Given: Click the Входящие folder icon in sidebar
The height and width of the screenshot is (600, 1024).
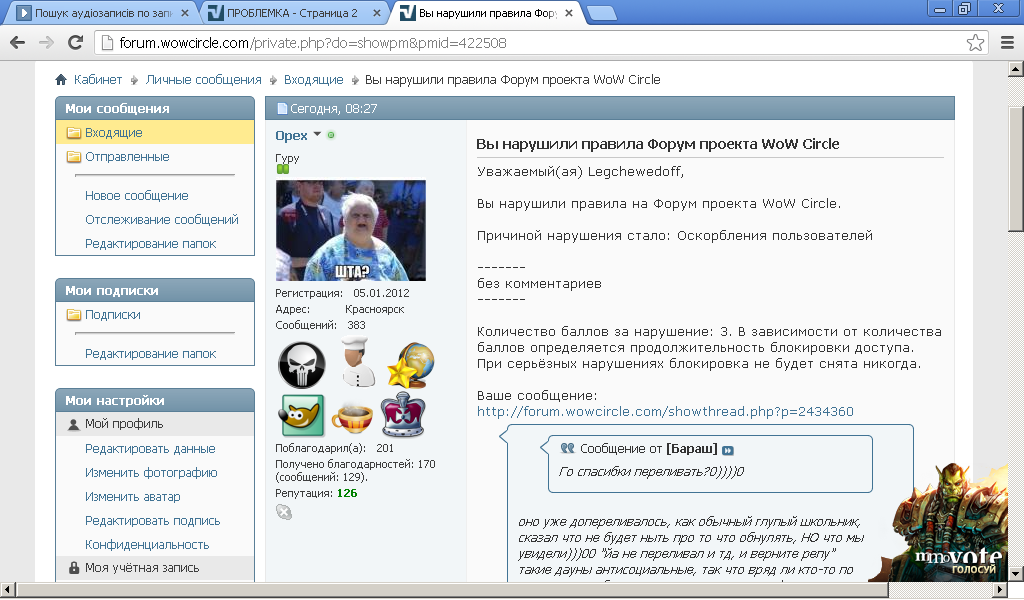Looking at the screenshot, I should coord(73,133).
